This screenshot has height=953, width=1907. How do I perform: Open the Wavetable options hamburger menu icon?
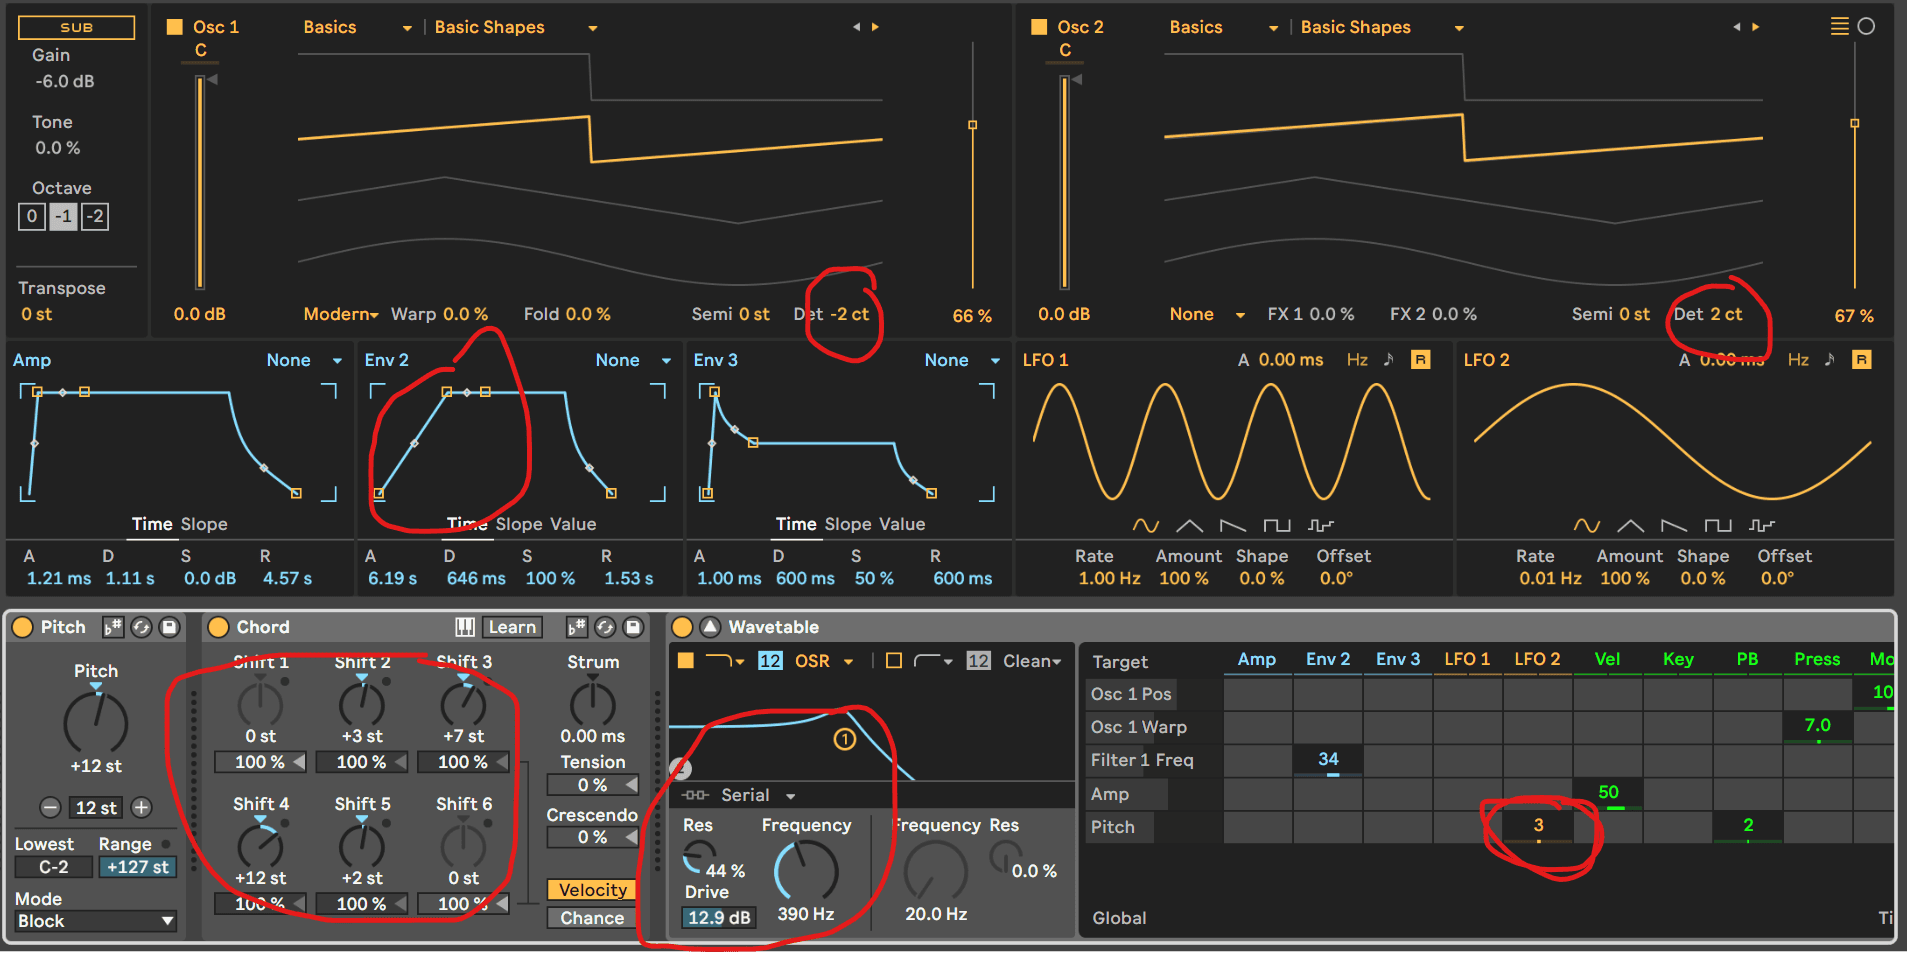coord(1840,27)
